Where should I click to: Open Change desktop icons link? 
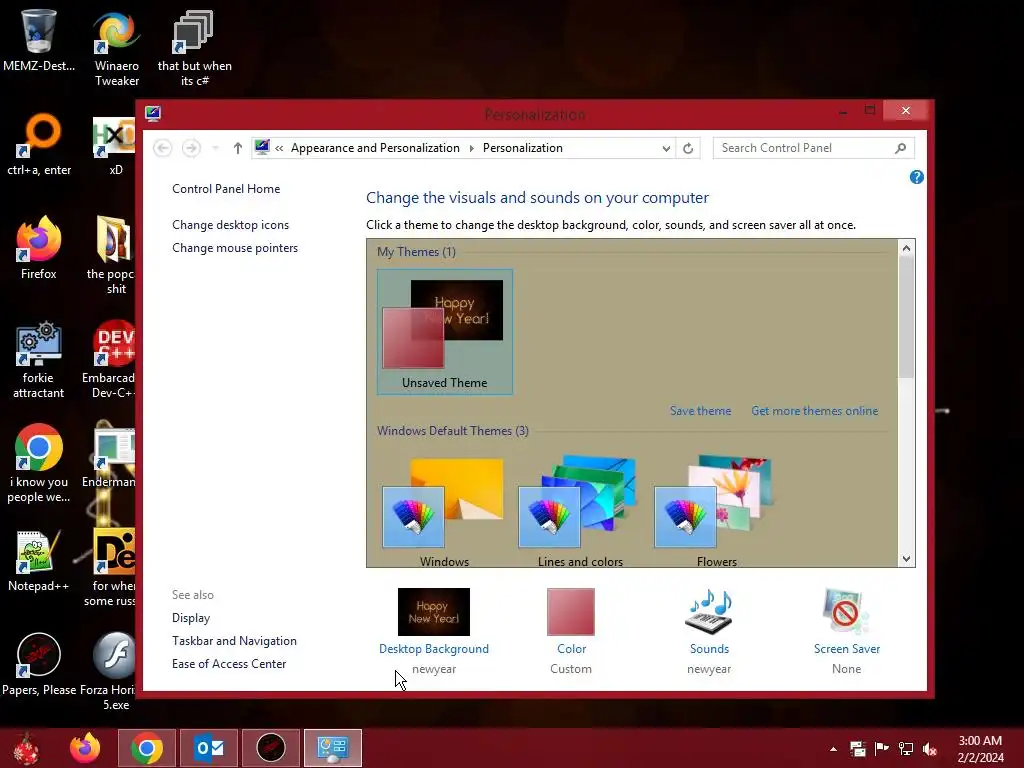coord(231,225)
